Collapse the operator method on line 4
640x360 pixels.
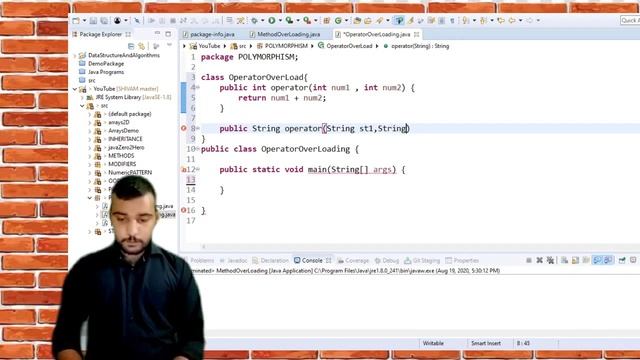pyautogui.click(x=198, y=87)
